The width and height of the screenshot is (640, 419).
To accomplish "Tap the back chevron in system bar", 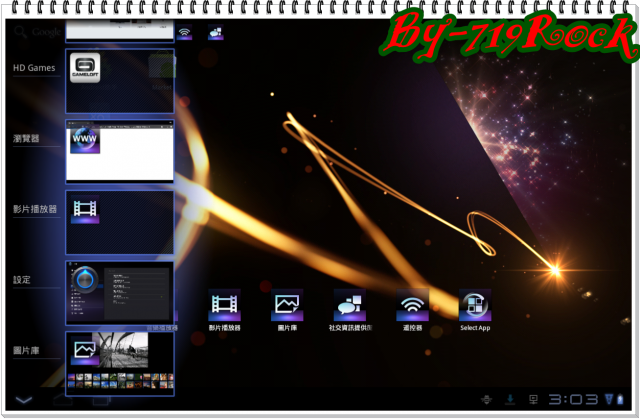I will 24,399.
